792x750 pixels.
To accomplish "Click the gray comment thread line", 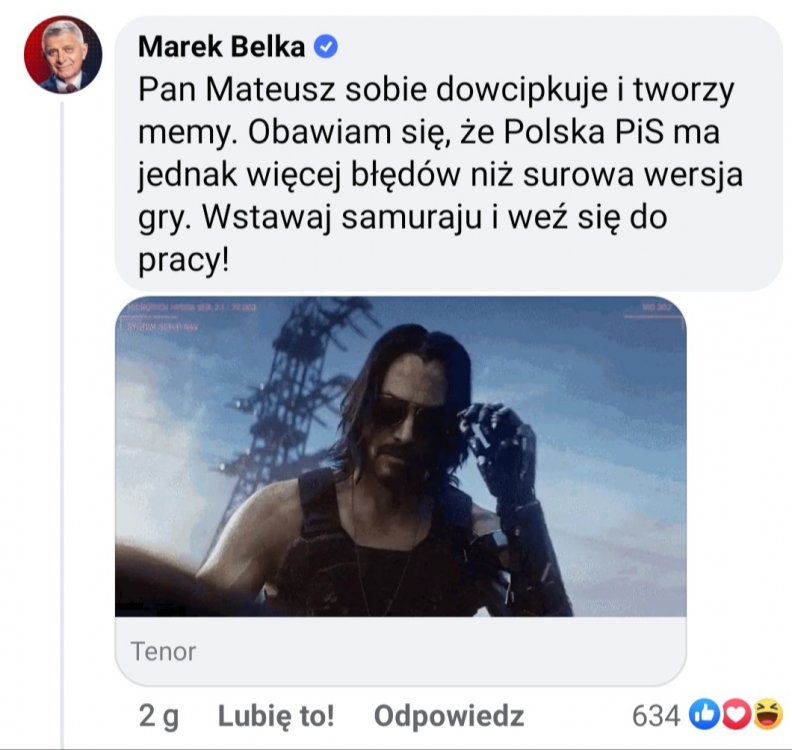I will click(x=62, y=424).
